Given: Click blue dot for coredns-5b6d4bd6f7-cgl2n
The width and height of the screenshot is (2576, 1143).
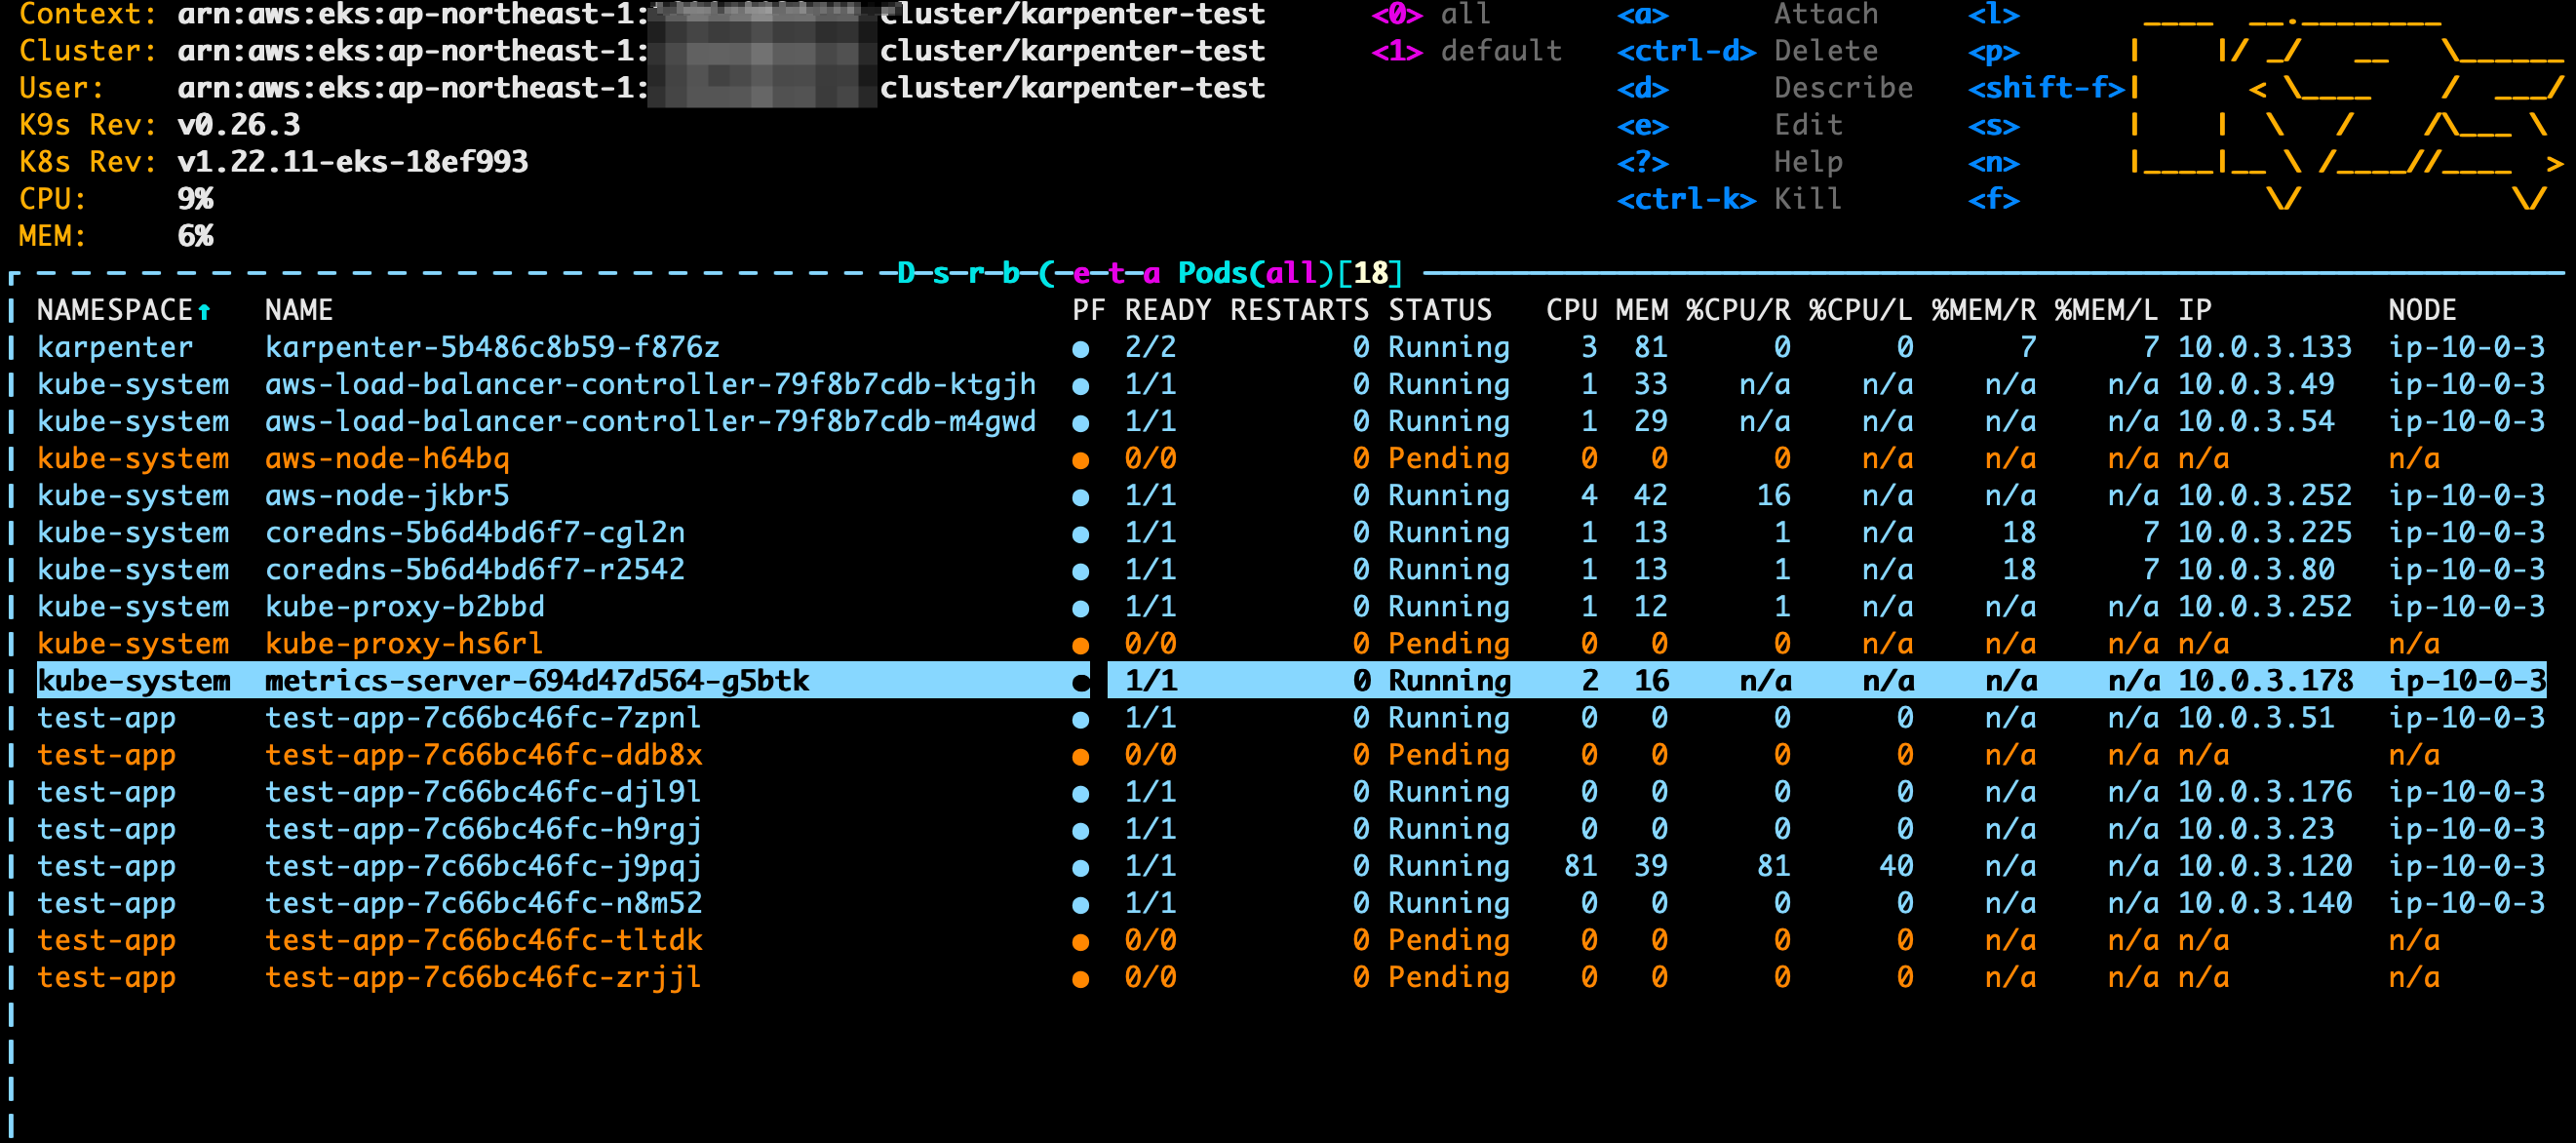Looking at the screenshot, I should click(x=1080, y=534).
